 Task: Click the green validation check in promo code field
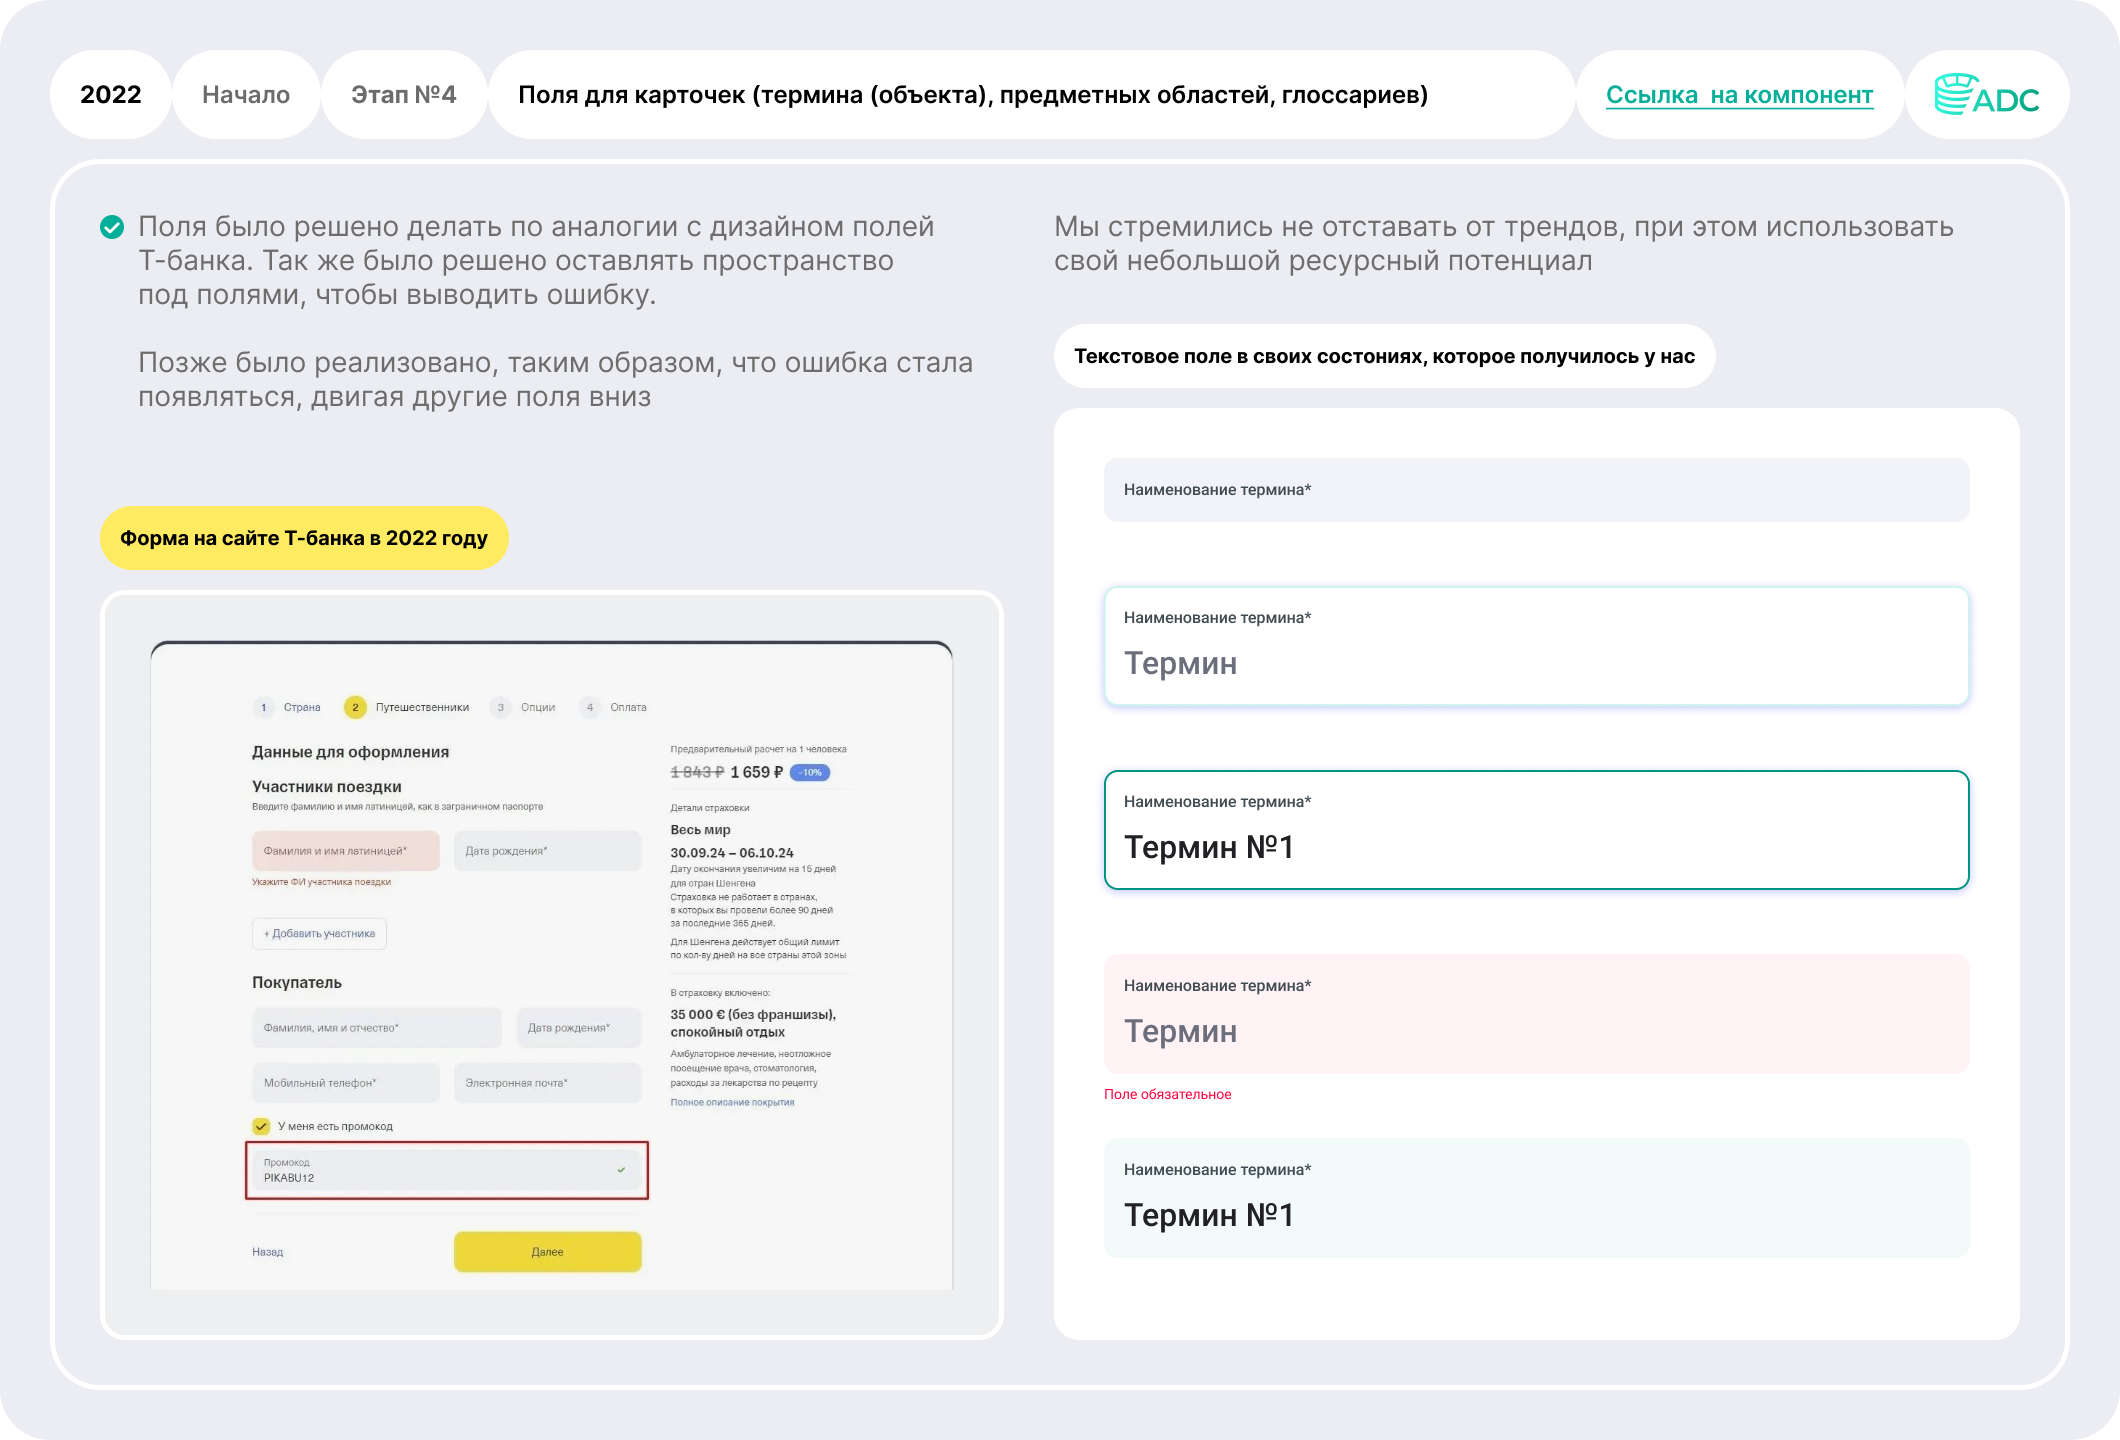[x=621, y=1169]
